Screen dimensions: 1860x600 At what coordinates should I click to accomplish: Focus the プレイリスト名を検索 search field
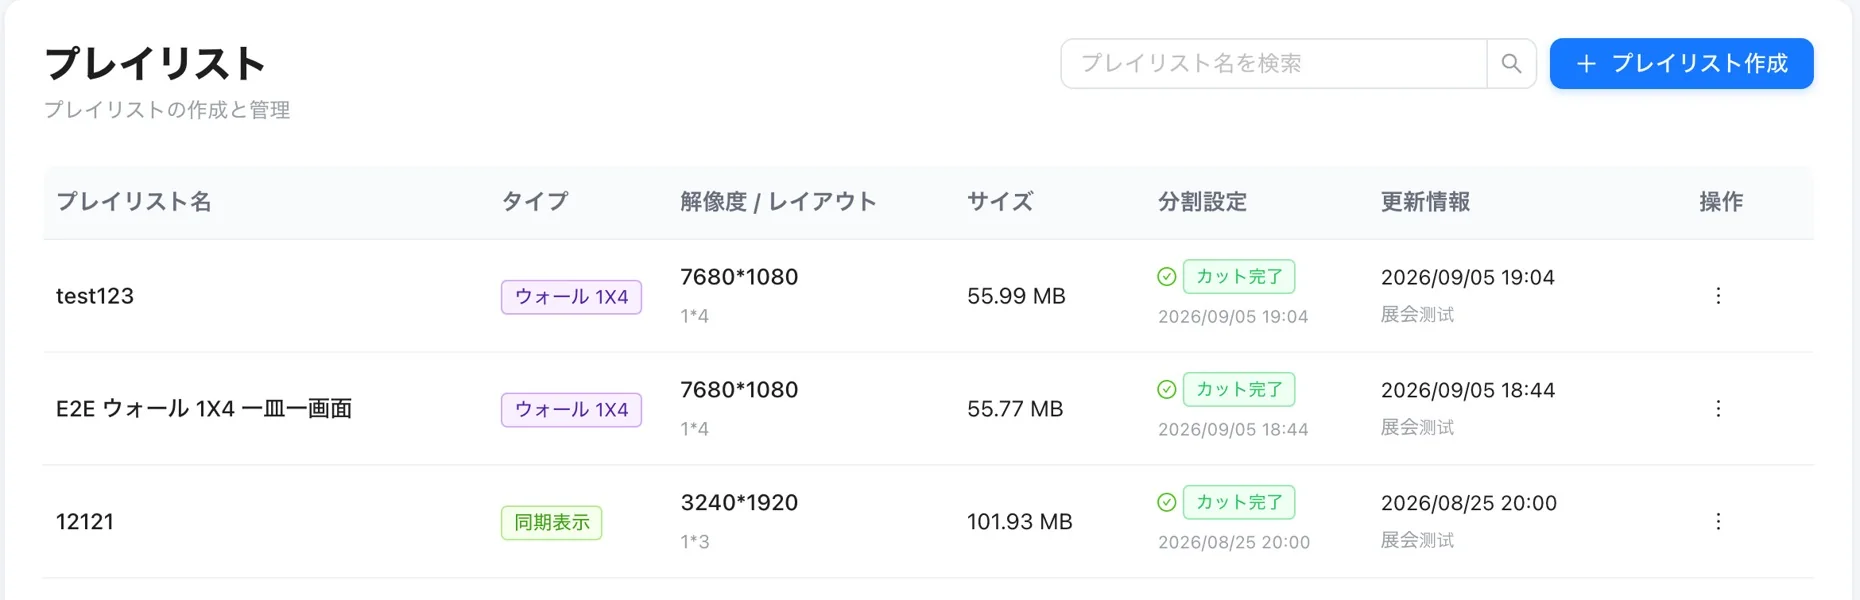pyautogui.click(x=1274, y=64)
